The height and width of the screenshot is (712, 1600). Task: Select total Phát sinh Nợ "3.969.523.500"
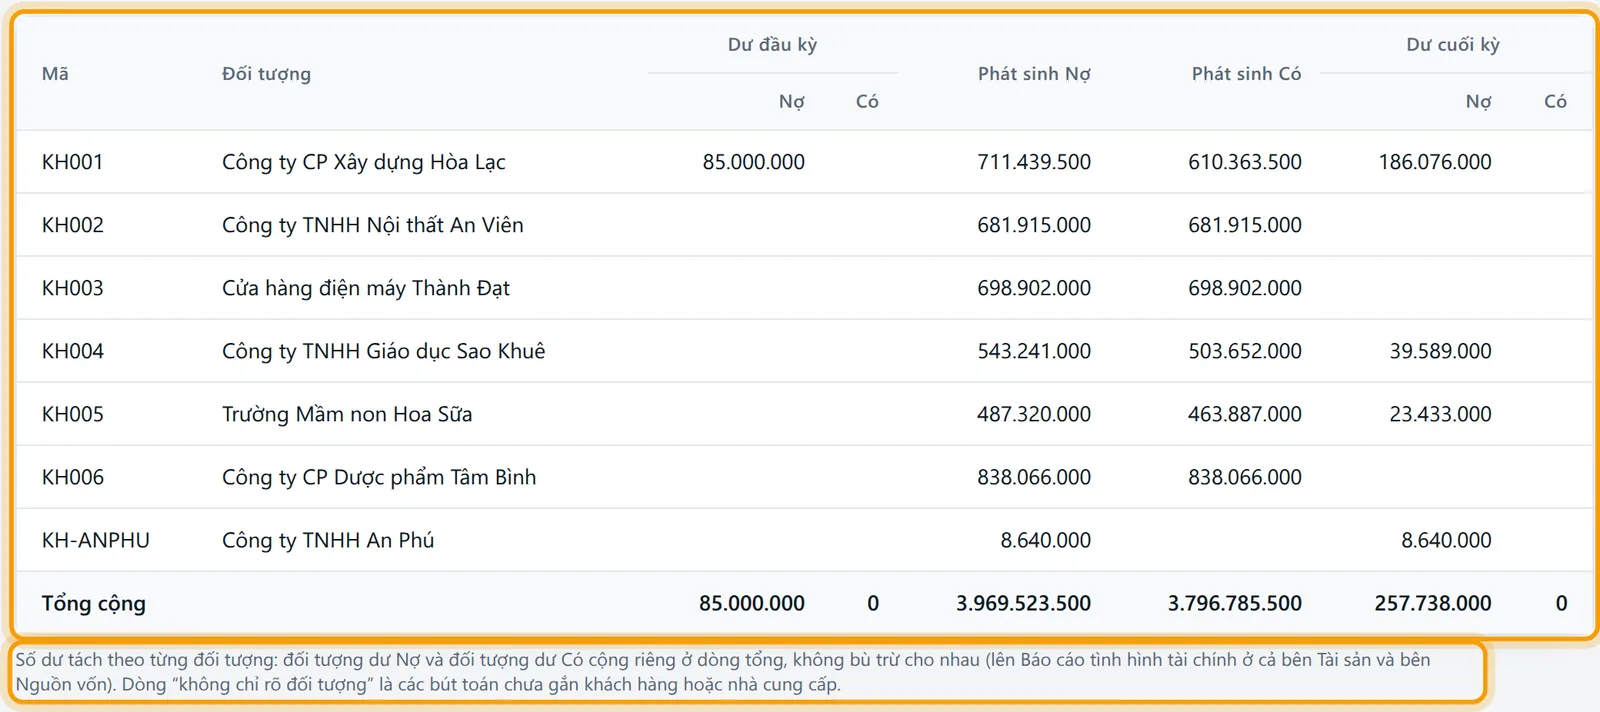[1023, 603]
